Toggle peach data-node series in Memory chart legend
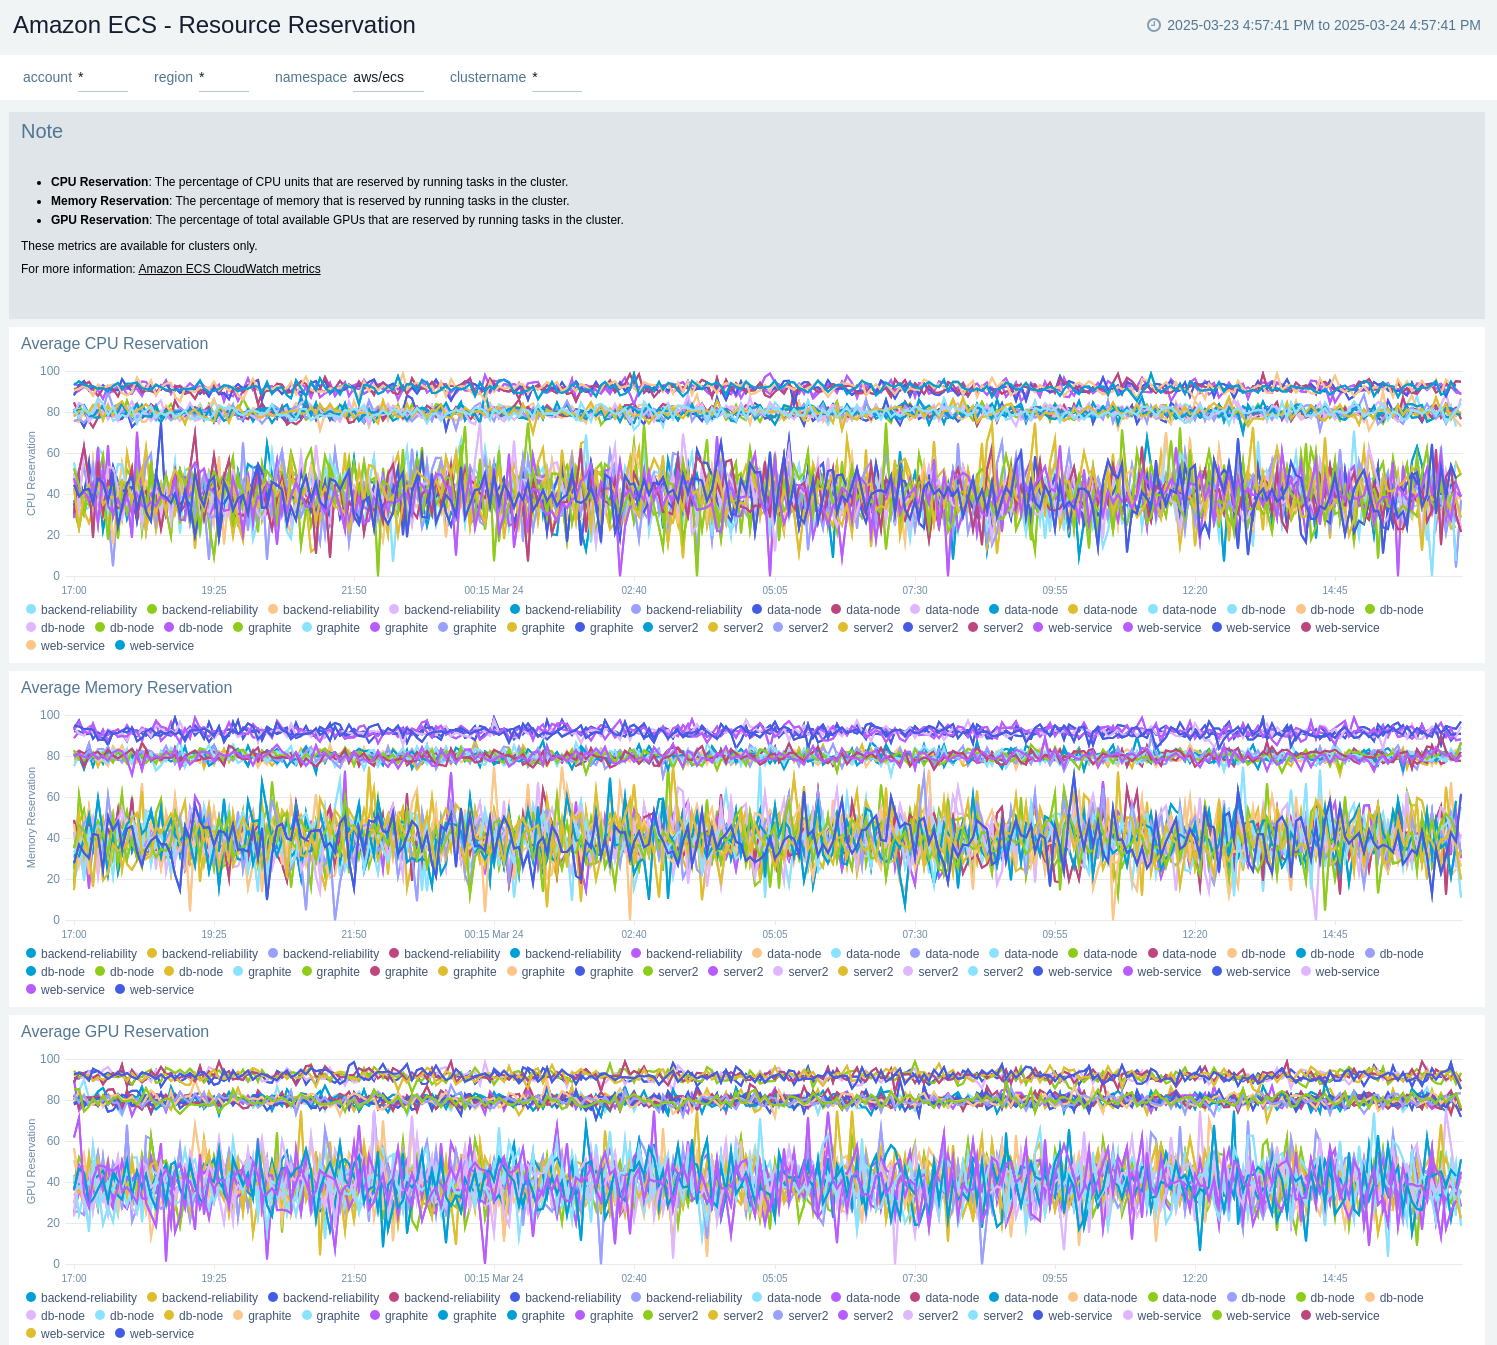 (x=786, y=954)
